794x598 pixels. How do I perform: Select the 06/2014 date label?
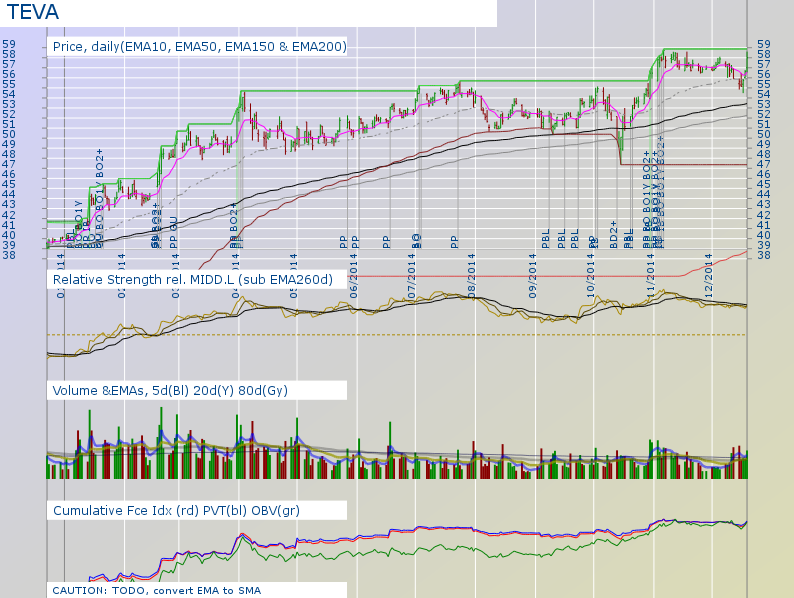click(x=353, y=276)
